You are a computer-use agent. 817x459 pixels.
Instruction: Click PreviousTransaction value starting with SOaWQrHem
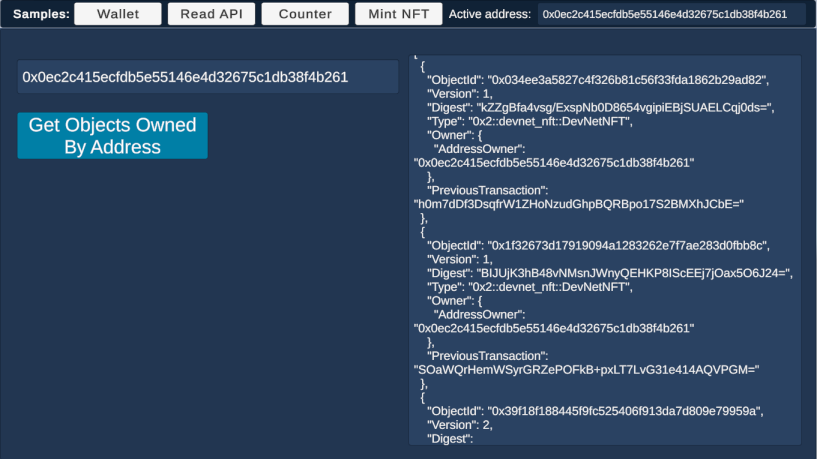[x=587, y=369]
